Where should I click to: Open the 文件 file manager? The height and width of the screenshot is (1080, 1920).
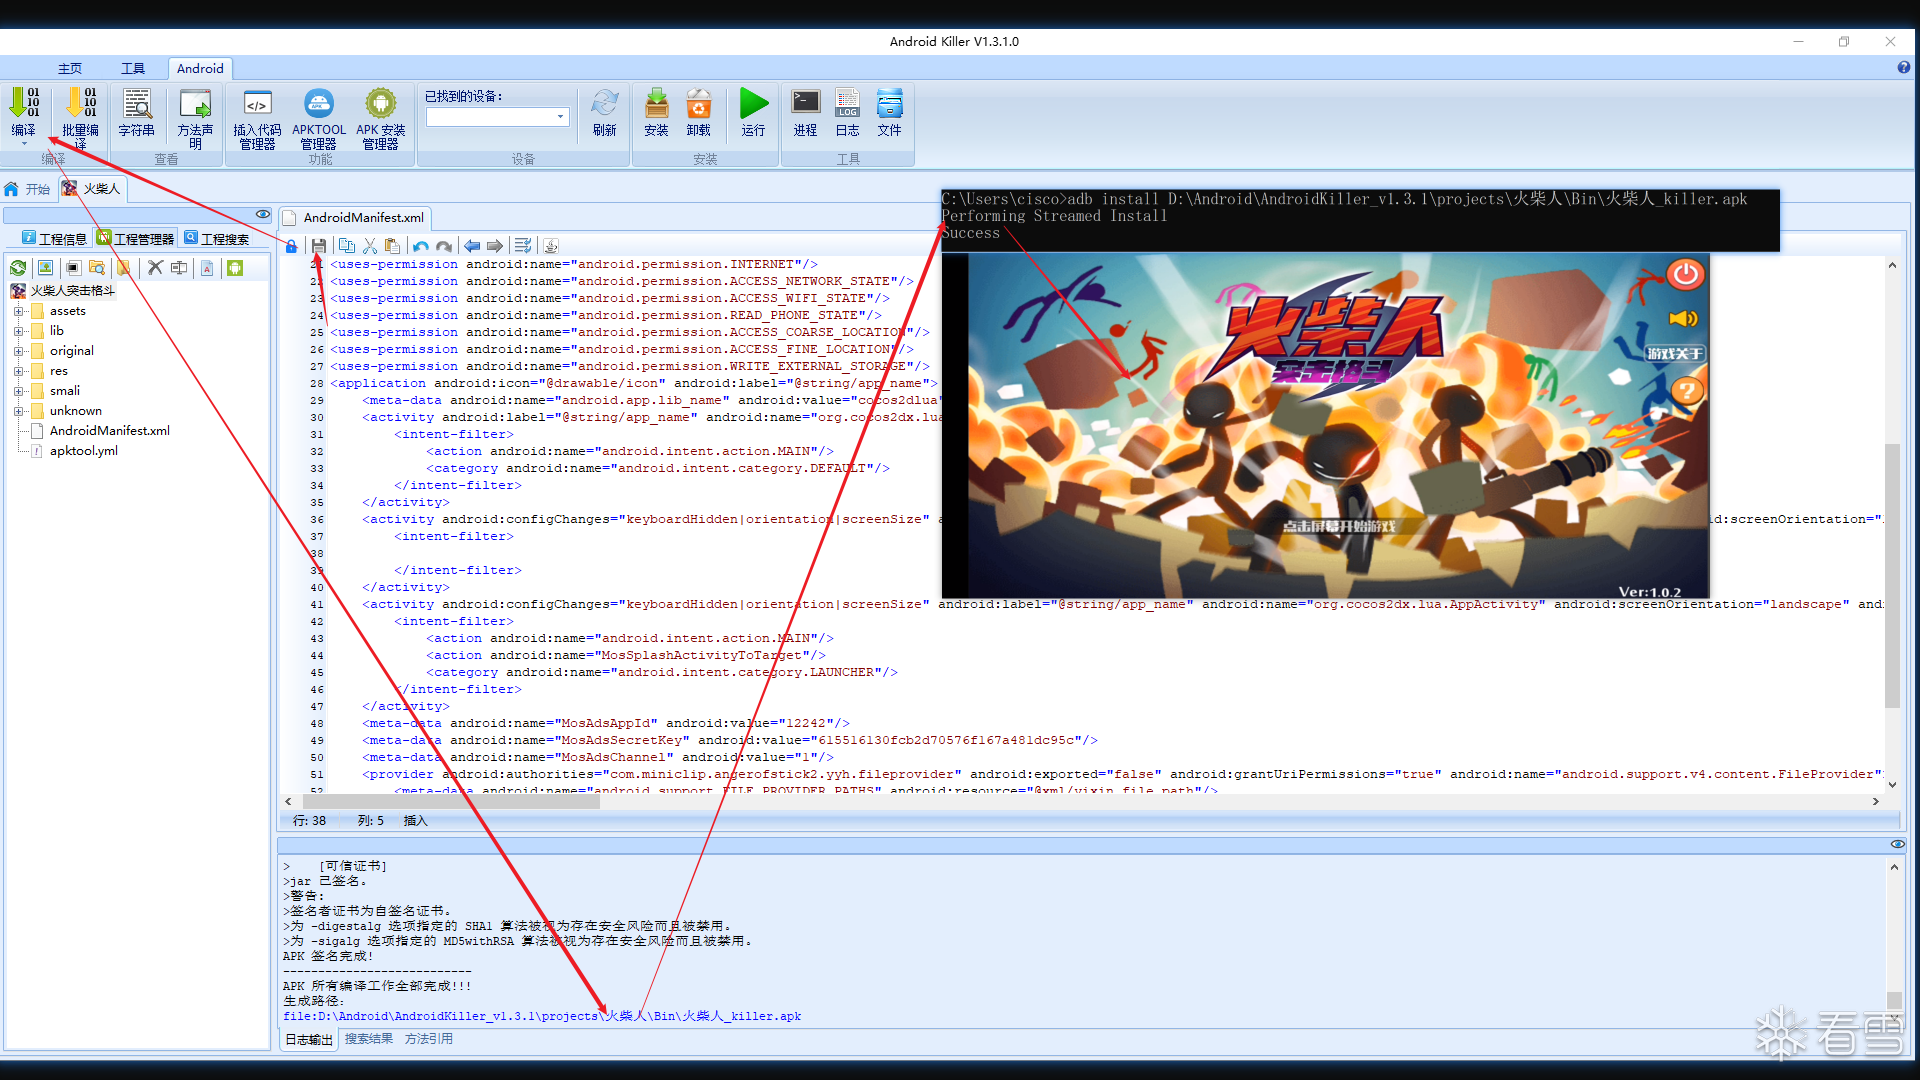[x=889, y=111]
